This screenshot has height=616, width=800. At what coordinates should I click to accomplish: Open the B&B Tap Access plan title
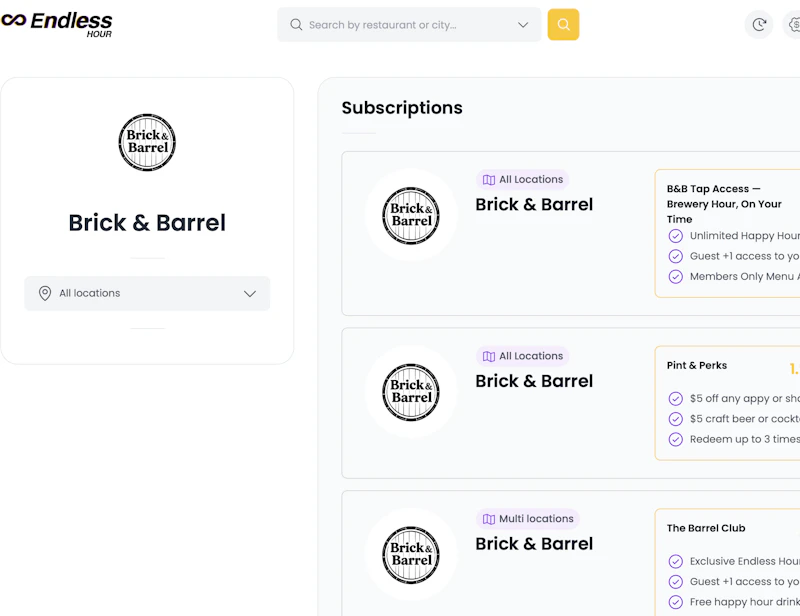click(x=723, y=204)
